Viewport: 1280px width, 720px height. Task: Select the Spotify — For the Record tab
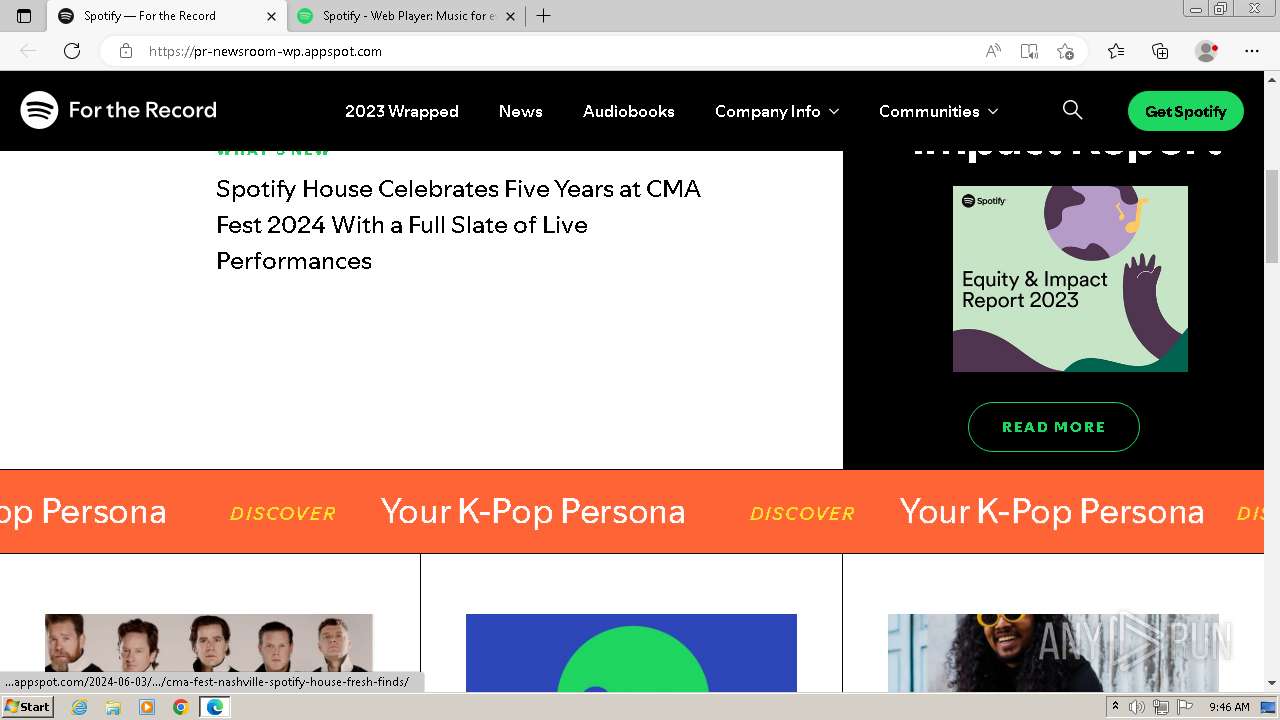[167, 16]
